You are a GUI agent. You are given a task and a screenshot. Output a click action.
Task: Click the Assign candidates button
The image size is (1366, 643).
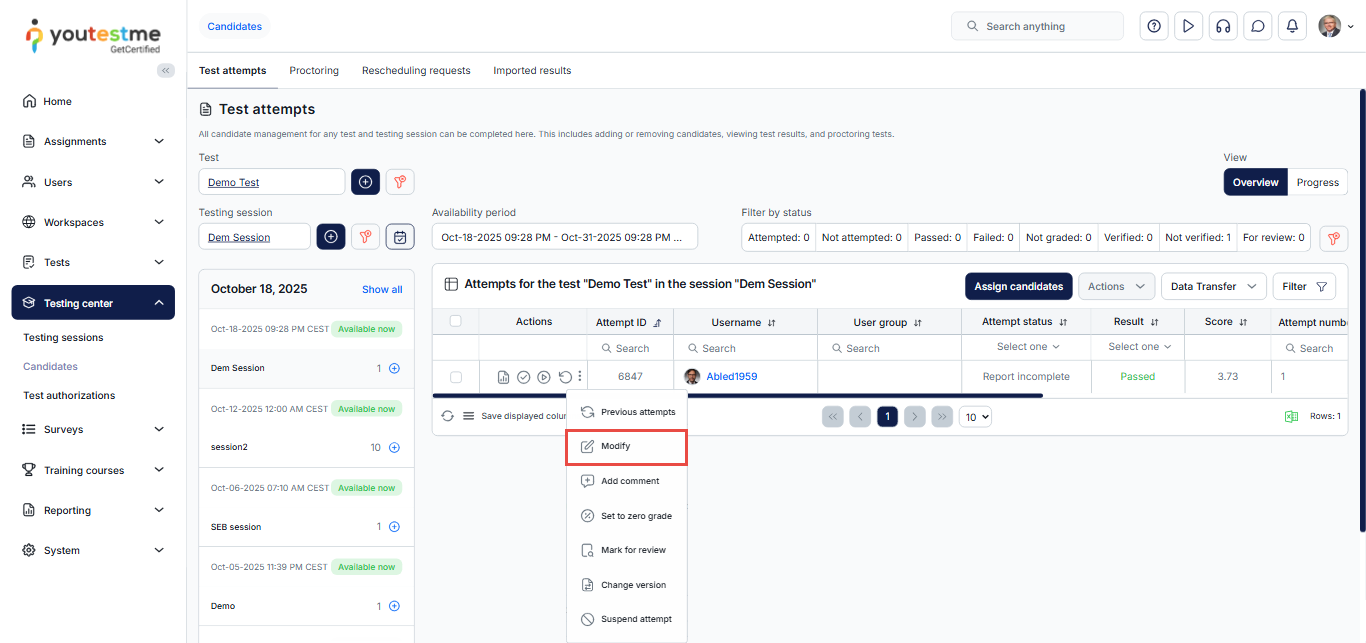tap(1018, 286)
